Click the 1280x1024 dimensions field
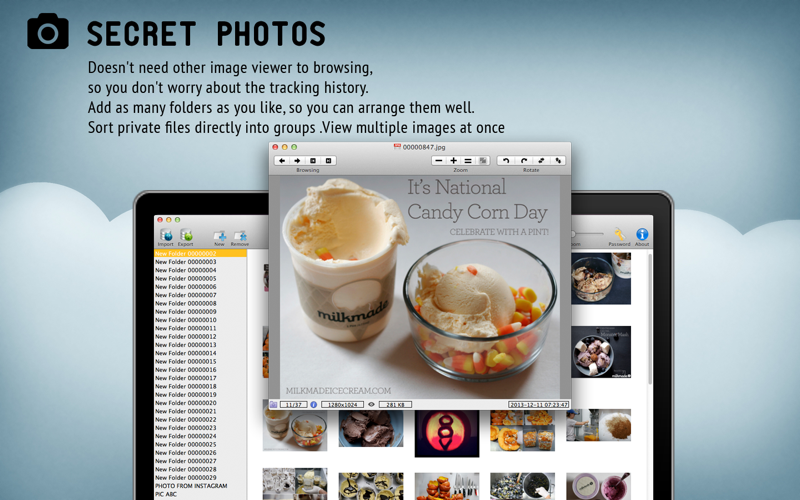This screenshot has height=500, width=800. 342,405
